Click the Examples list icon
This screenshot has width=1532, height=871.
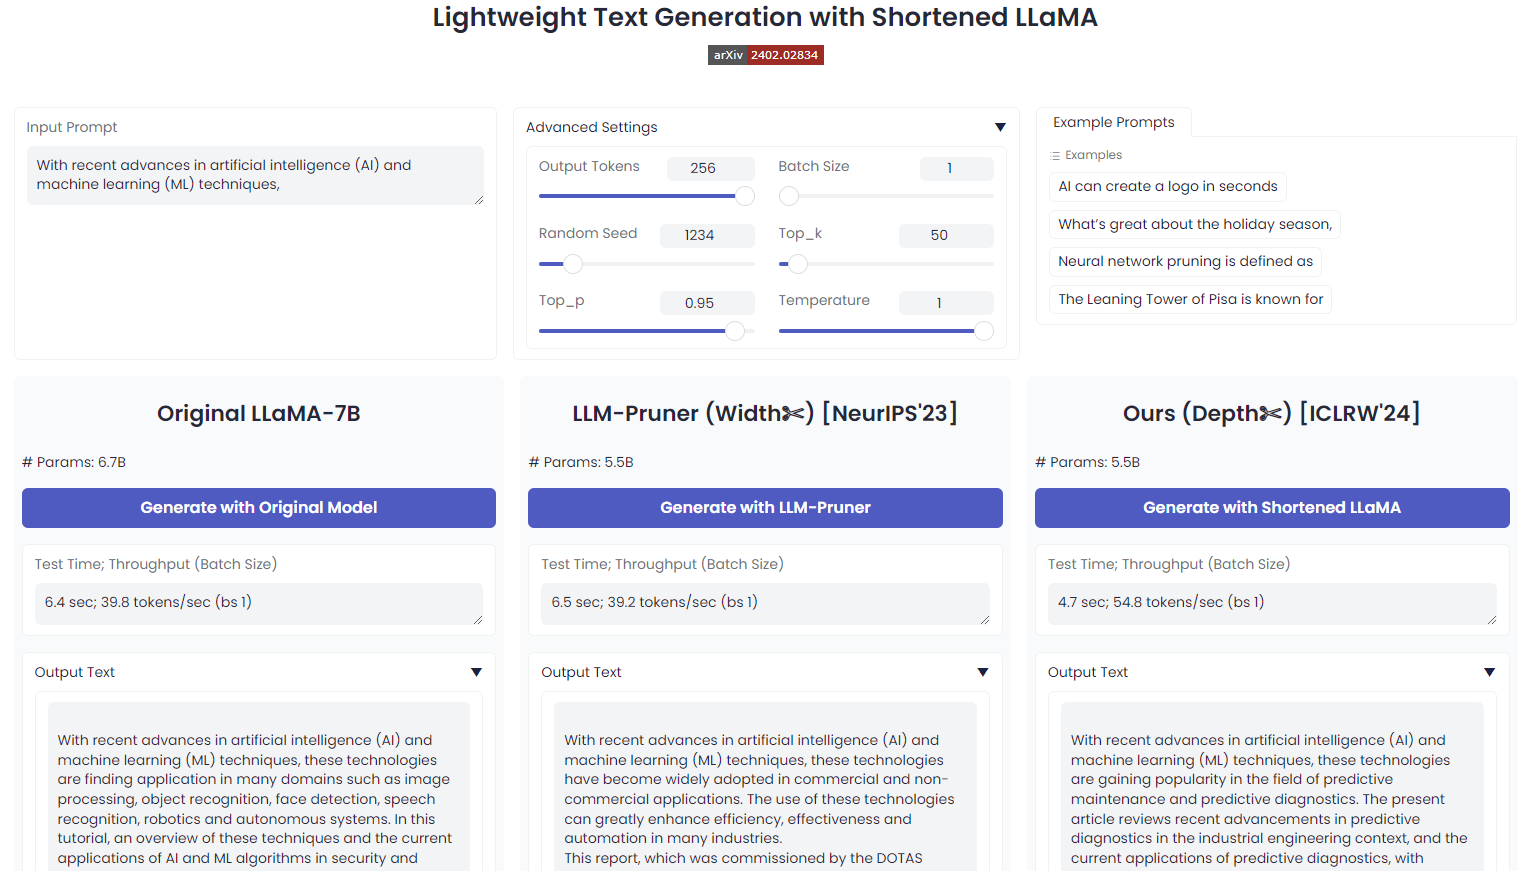tap(1055, 156)
